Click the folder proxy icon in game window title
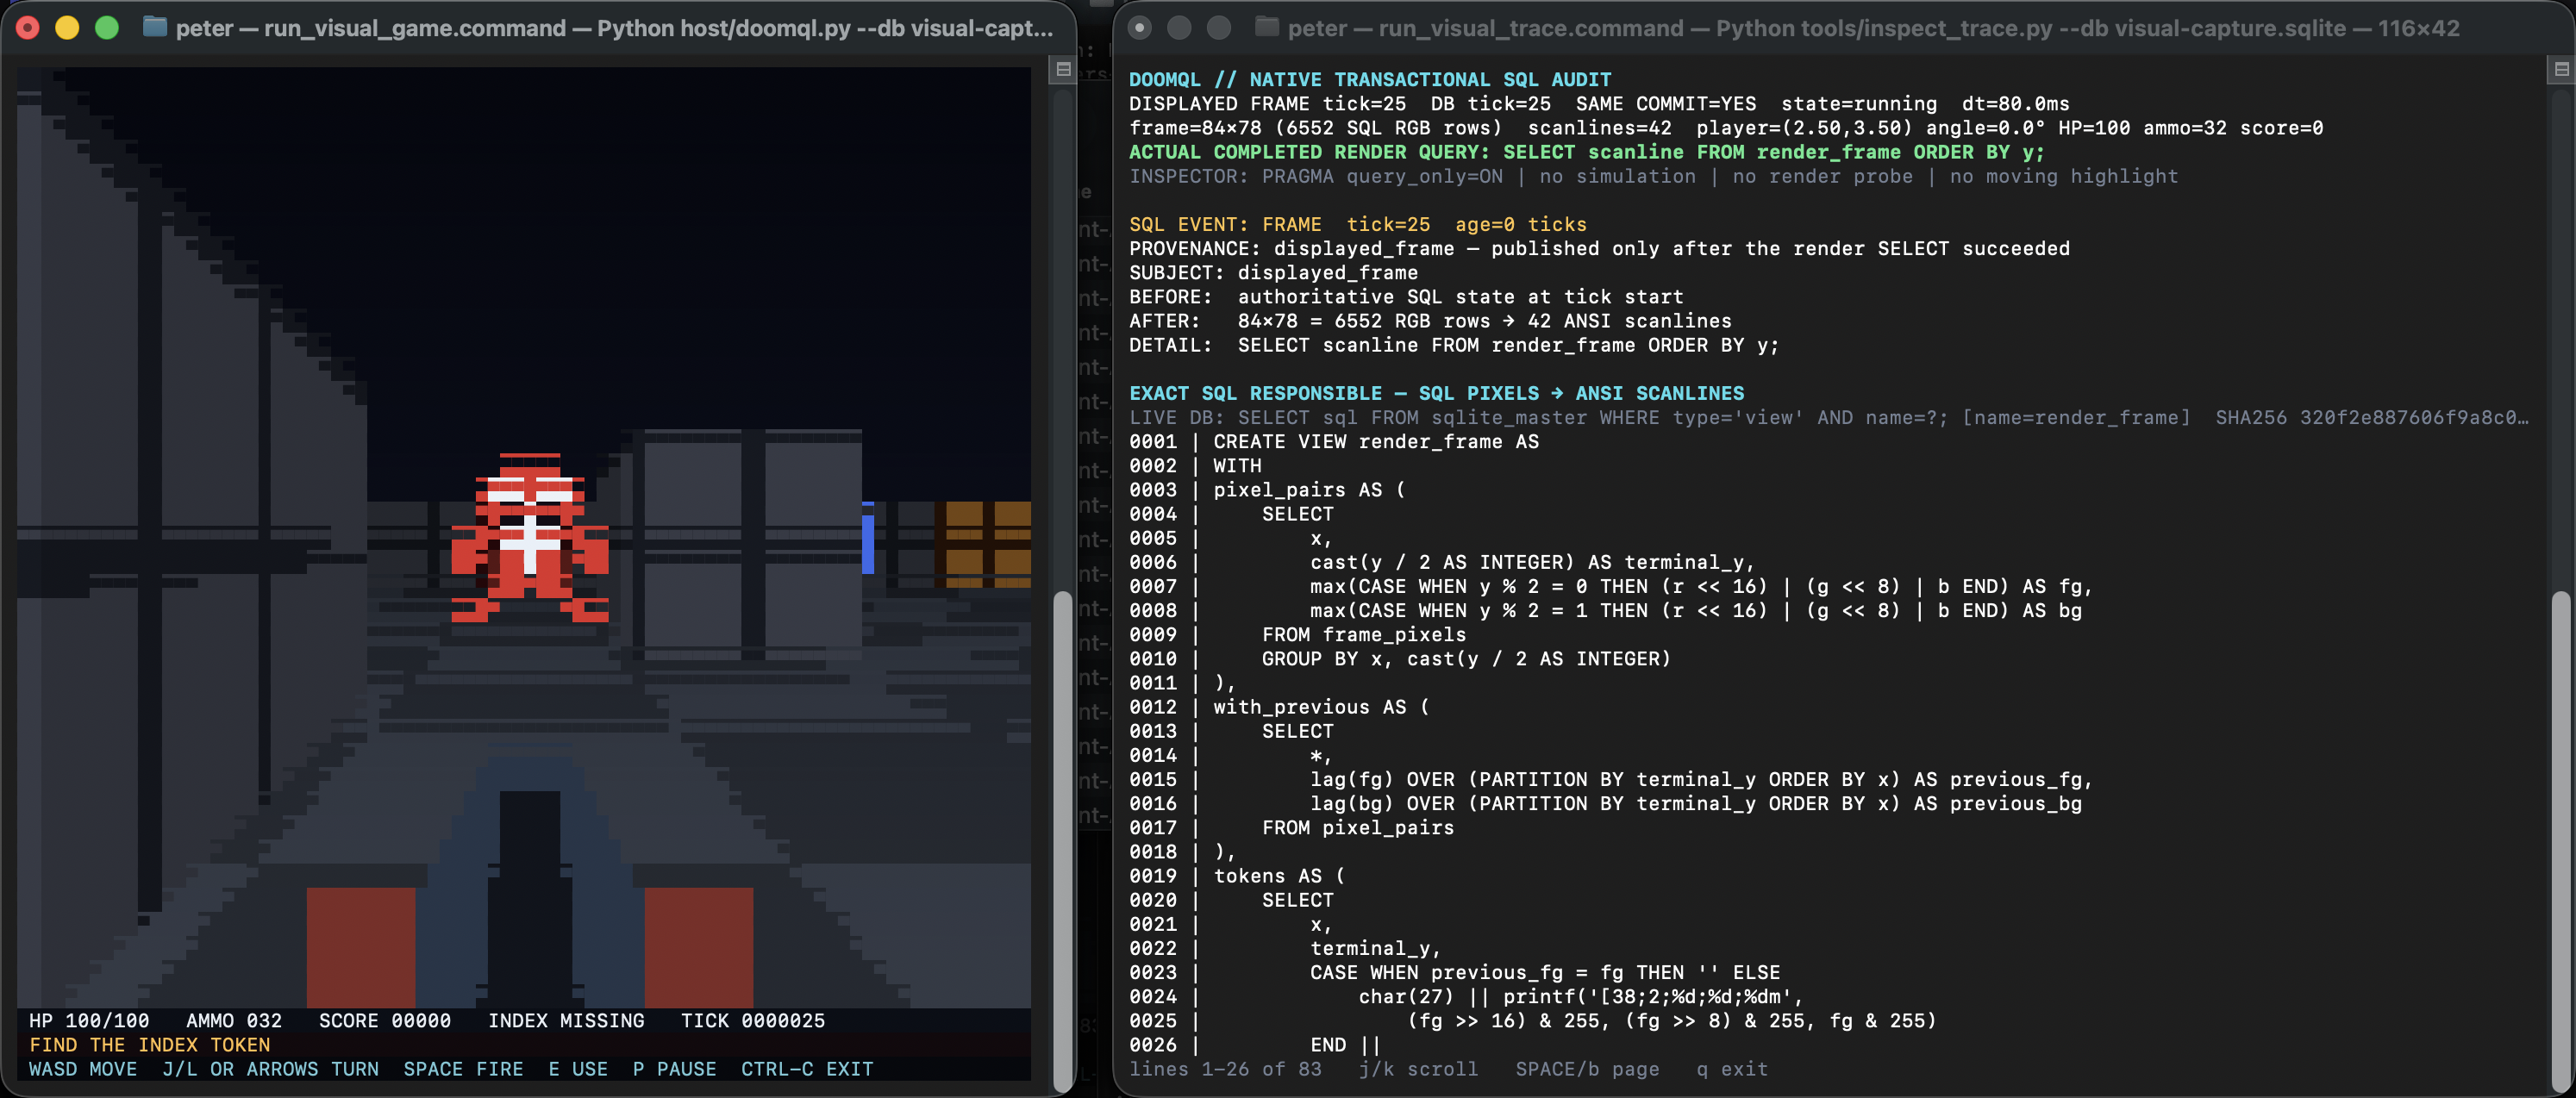2576x1098 pixels. pyautogui.click(x=155, y=27)
